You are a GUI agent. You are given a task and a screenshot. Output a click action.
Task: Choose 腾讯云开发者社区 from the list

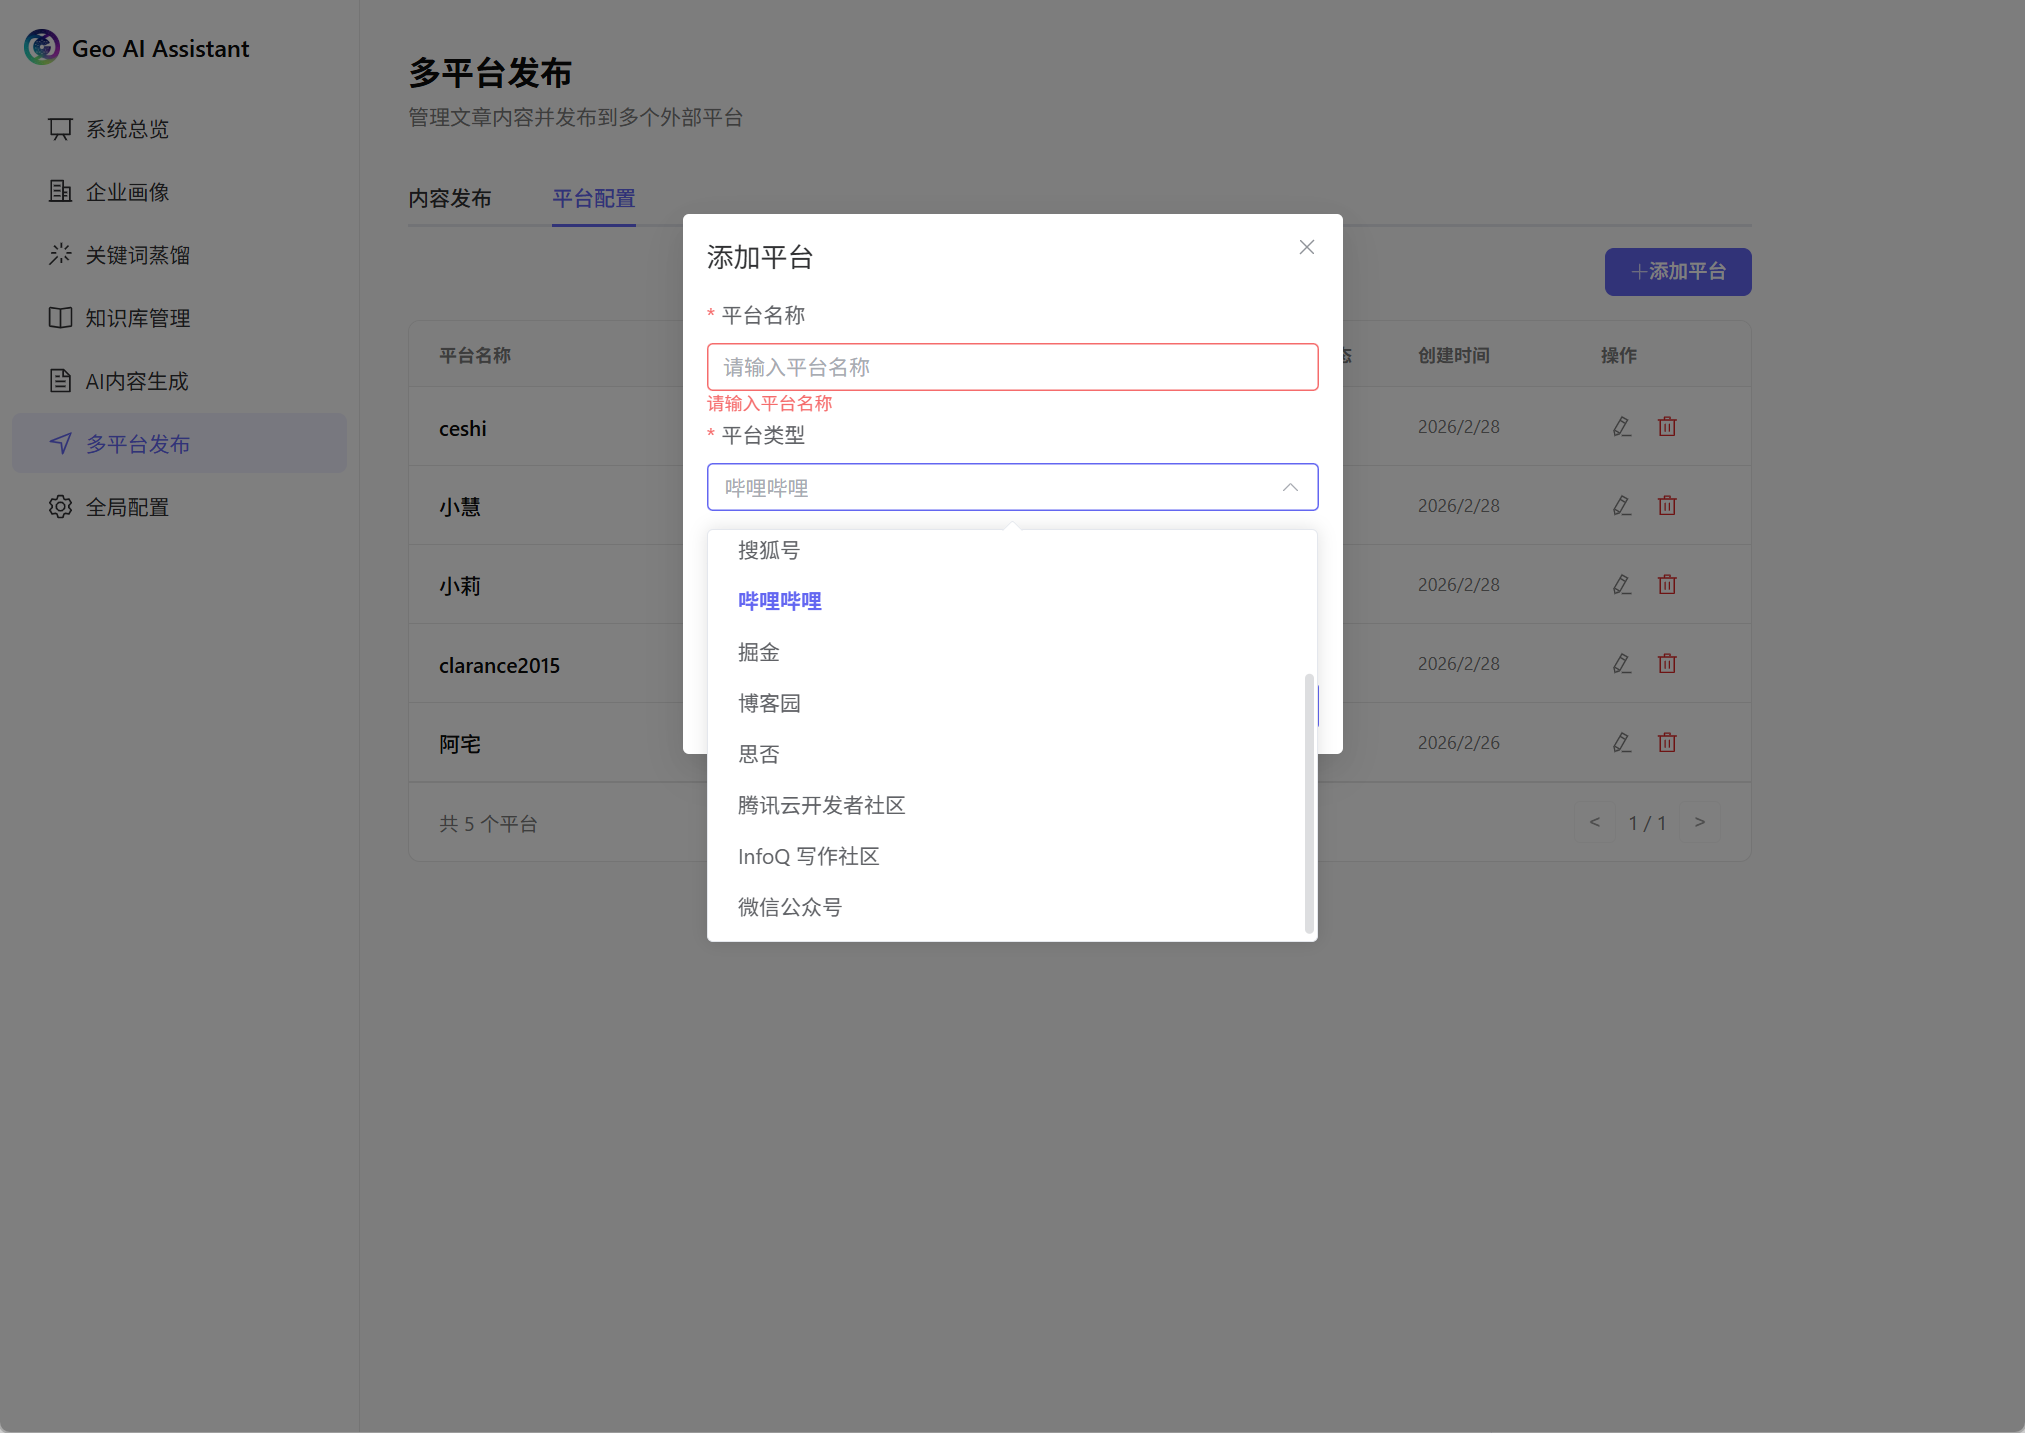coord(1005,805)
